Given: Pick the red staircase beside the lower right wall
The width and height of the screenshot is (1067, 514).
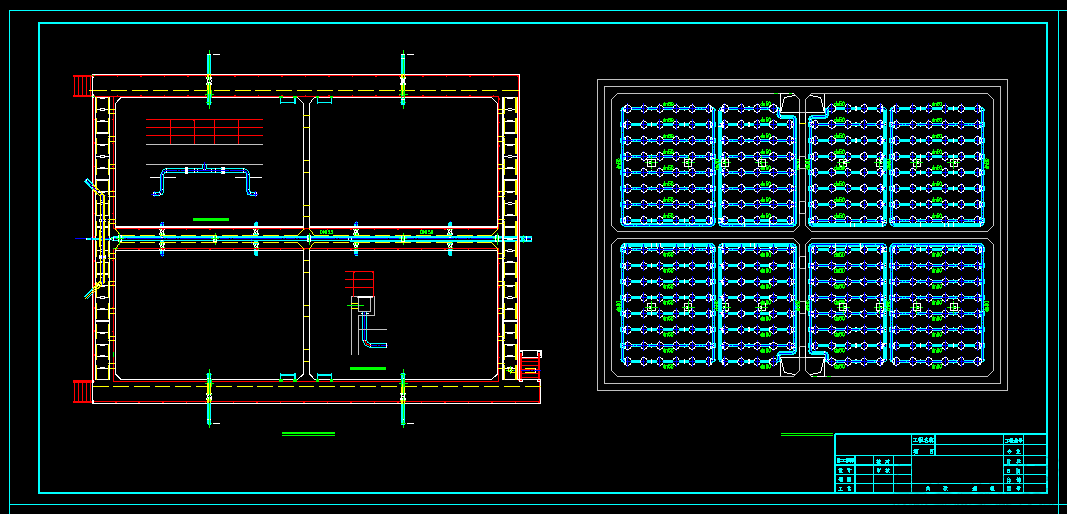Looking at the screenshot, I should [x=529, y=366].
